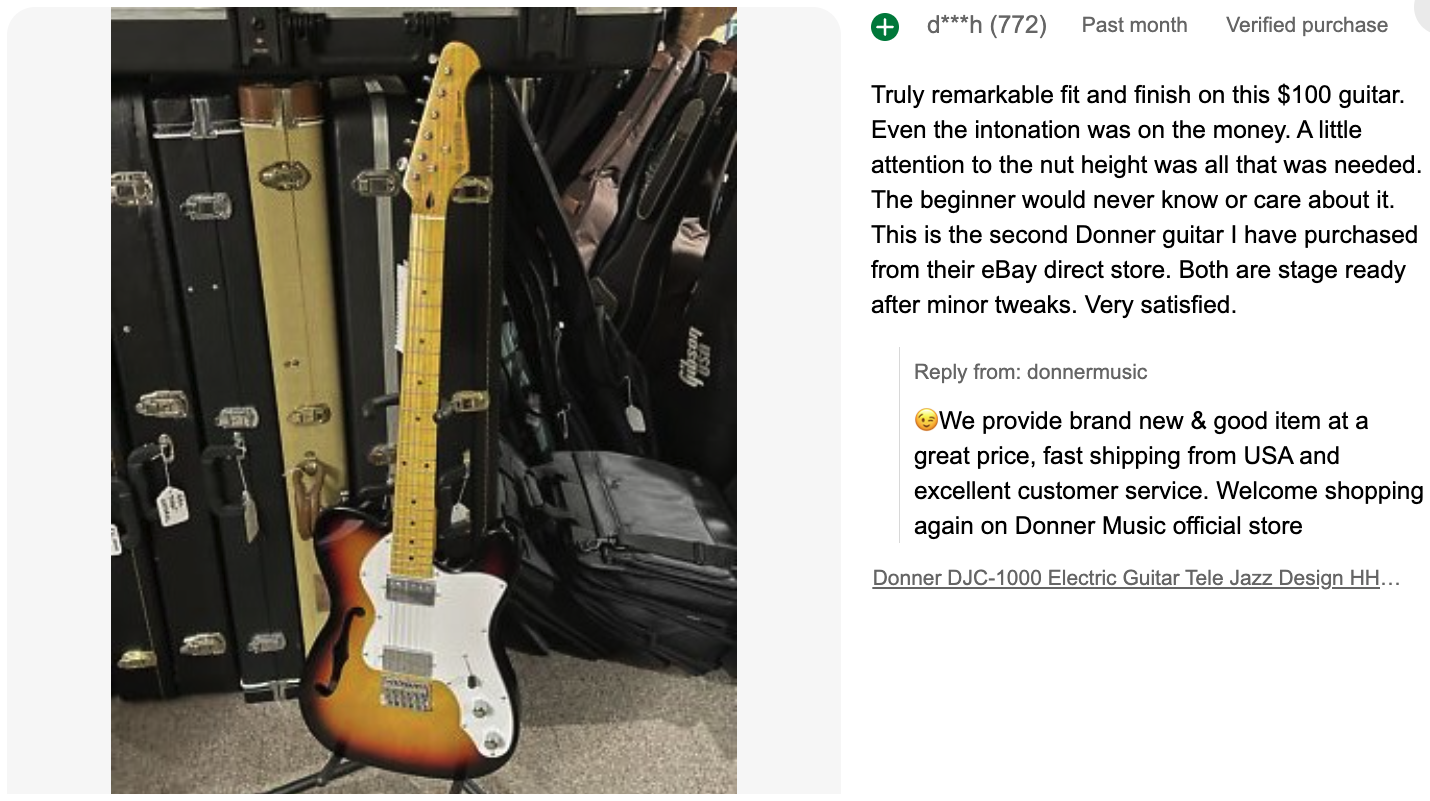Click the white pickguard on the guitar photo
The image size is (1430, 801).
click(x=440, y=640)
